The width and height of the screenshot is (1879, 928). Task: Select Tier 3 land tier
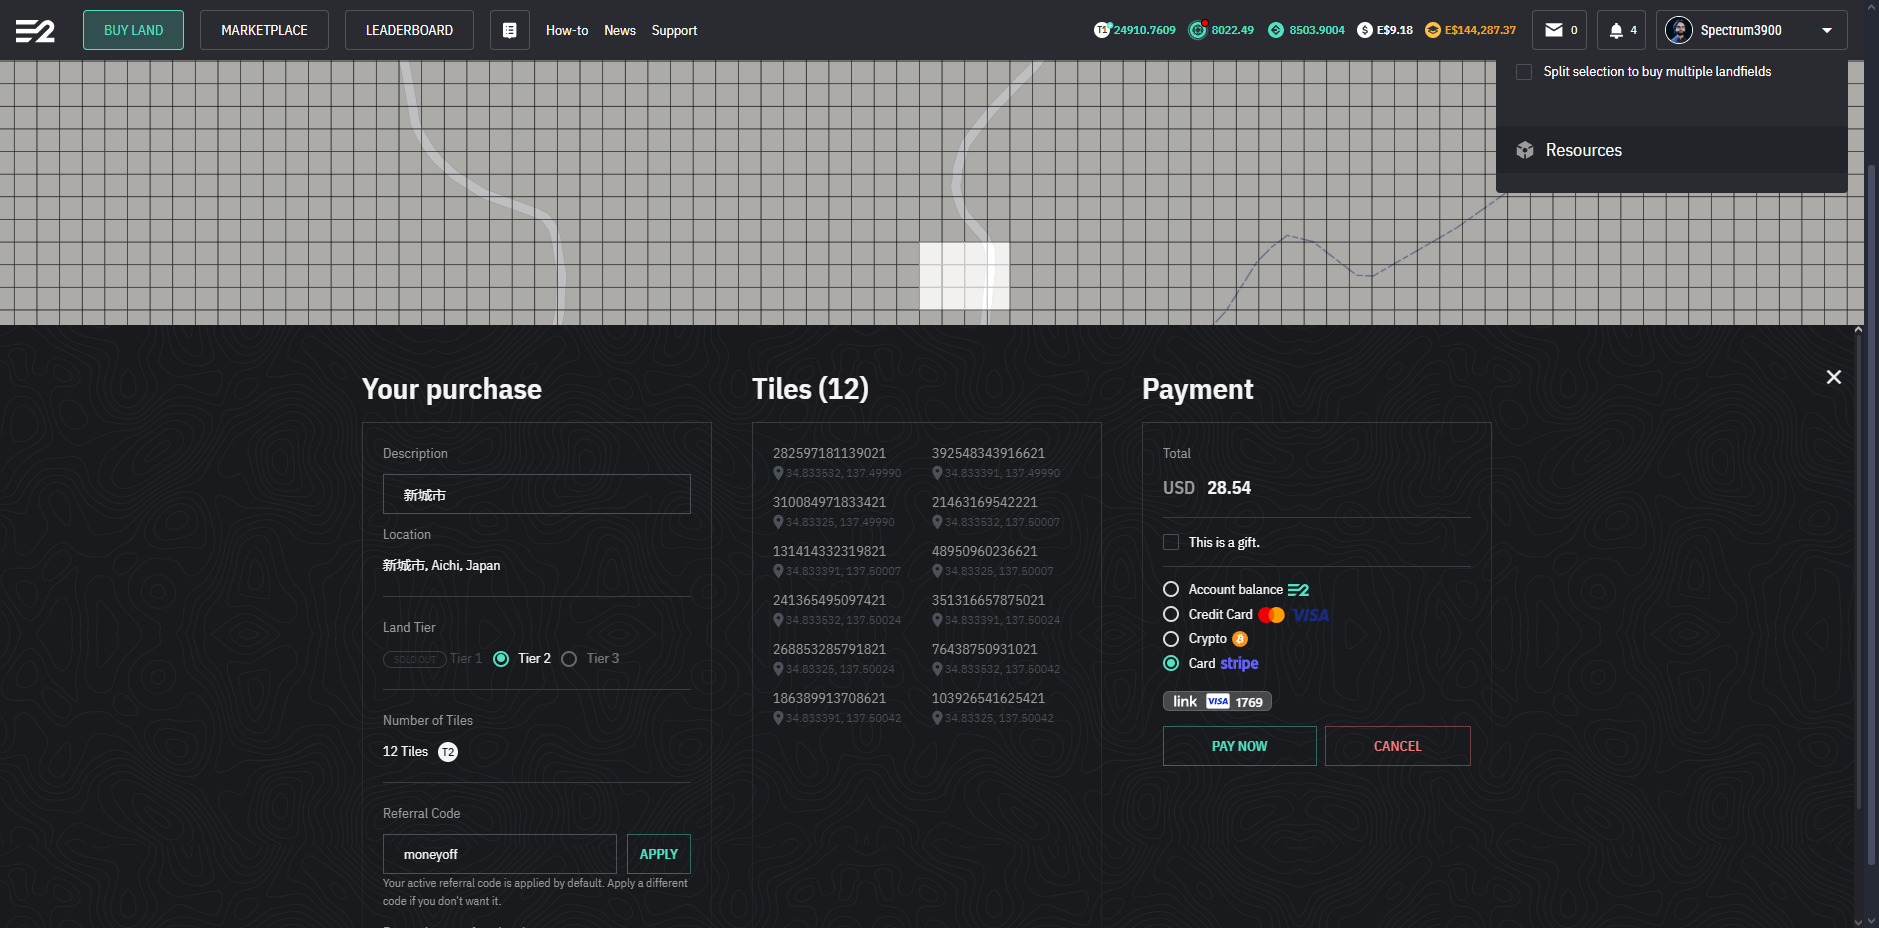(x=569, y=659)
